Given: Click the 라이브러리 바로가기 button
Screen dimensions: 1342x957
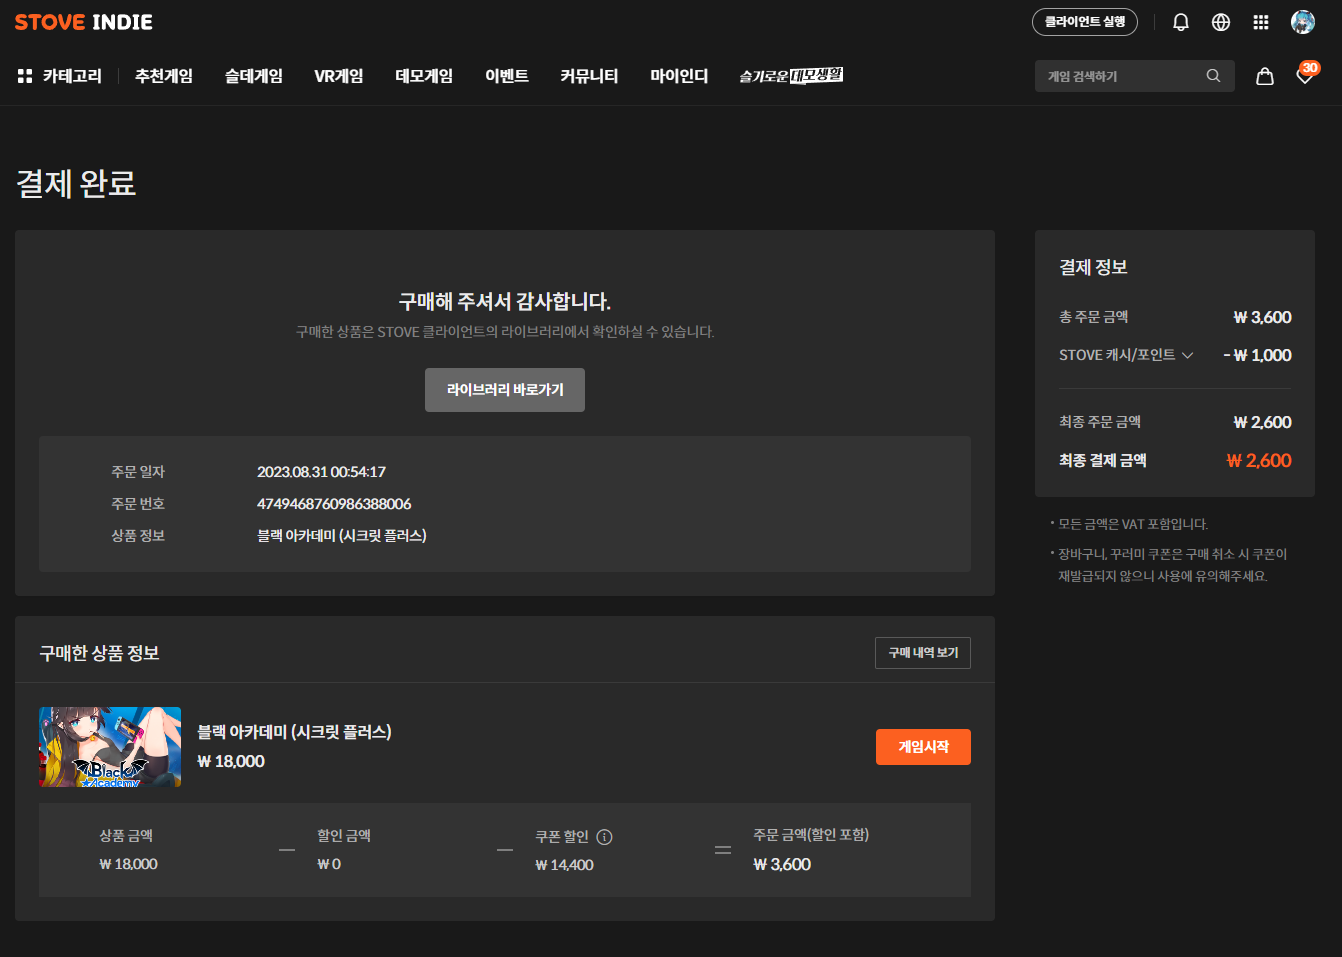Looking at the screenshot, I should (x=505, y=390).
